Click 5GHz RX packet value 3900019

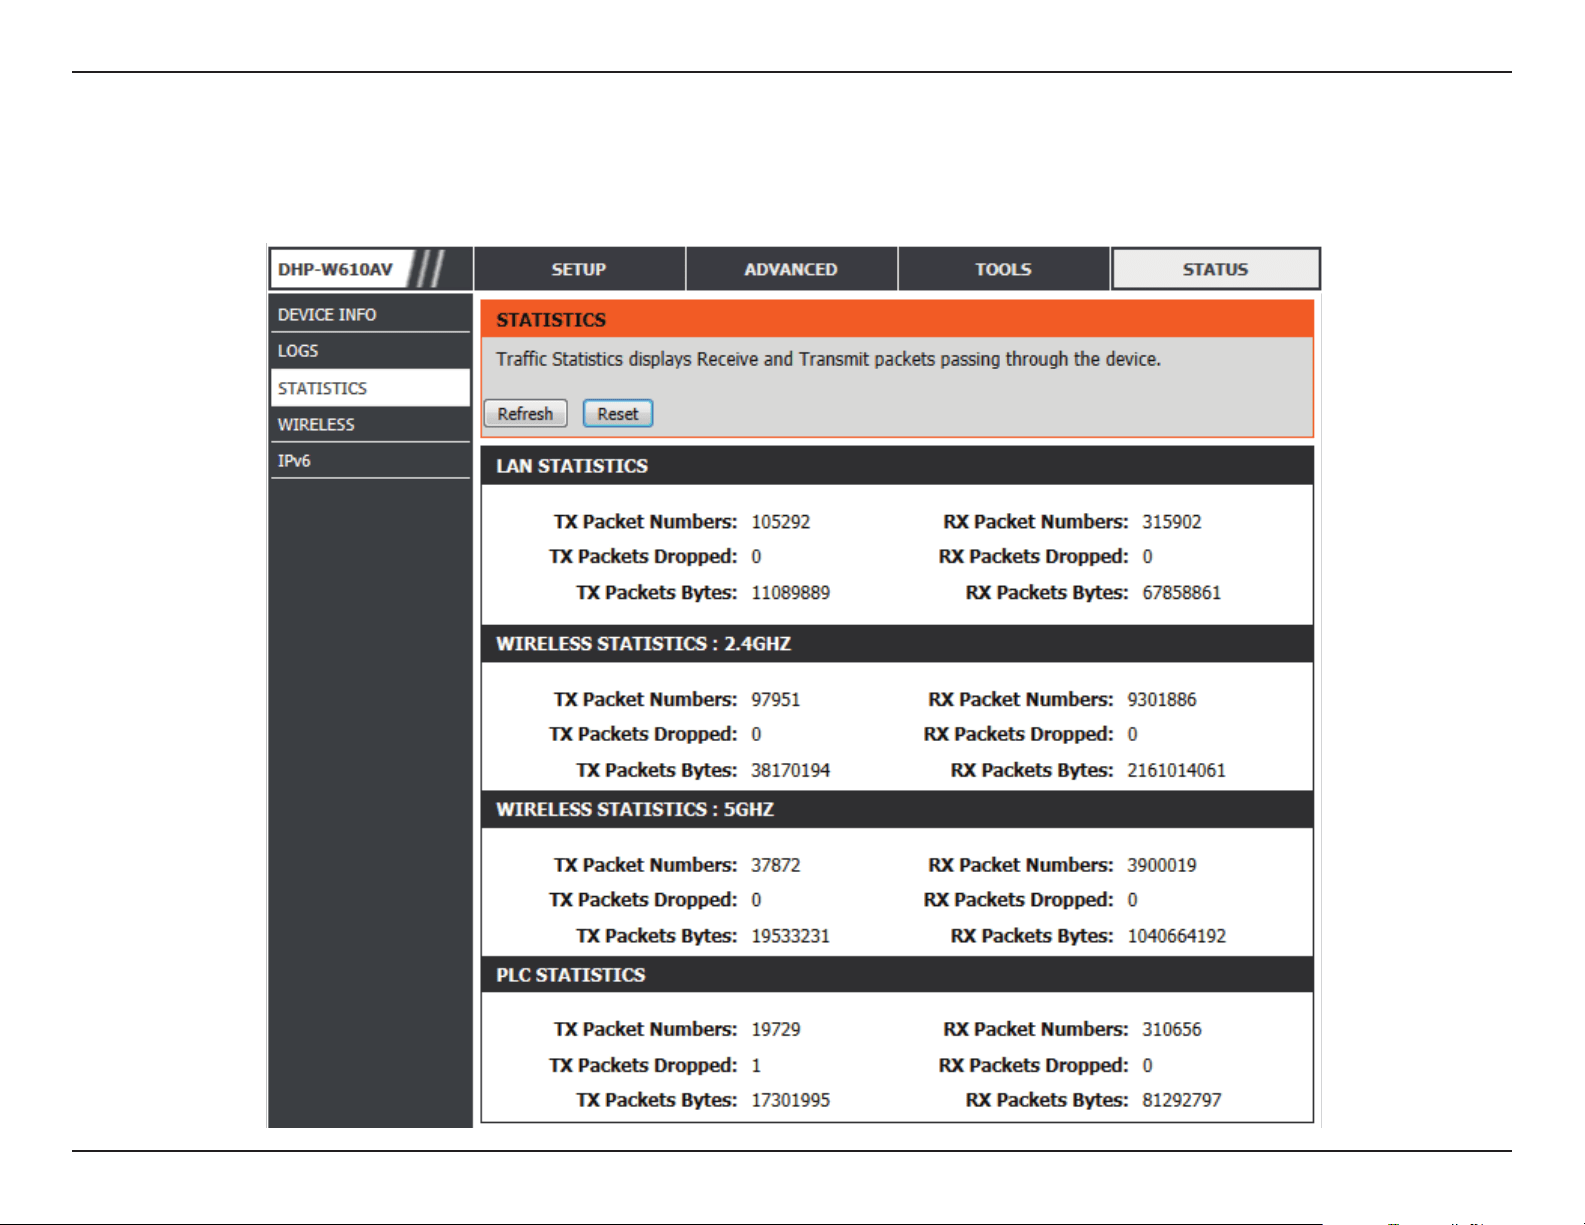[1162, 865]
